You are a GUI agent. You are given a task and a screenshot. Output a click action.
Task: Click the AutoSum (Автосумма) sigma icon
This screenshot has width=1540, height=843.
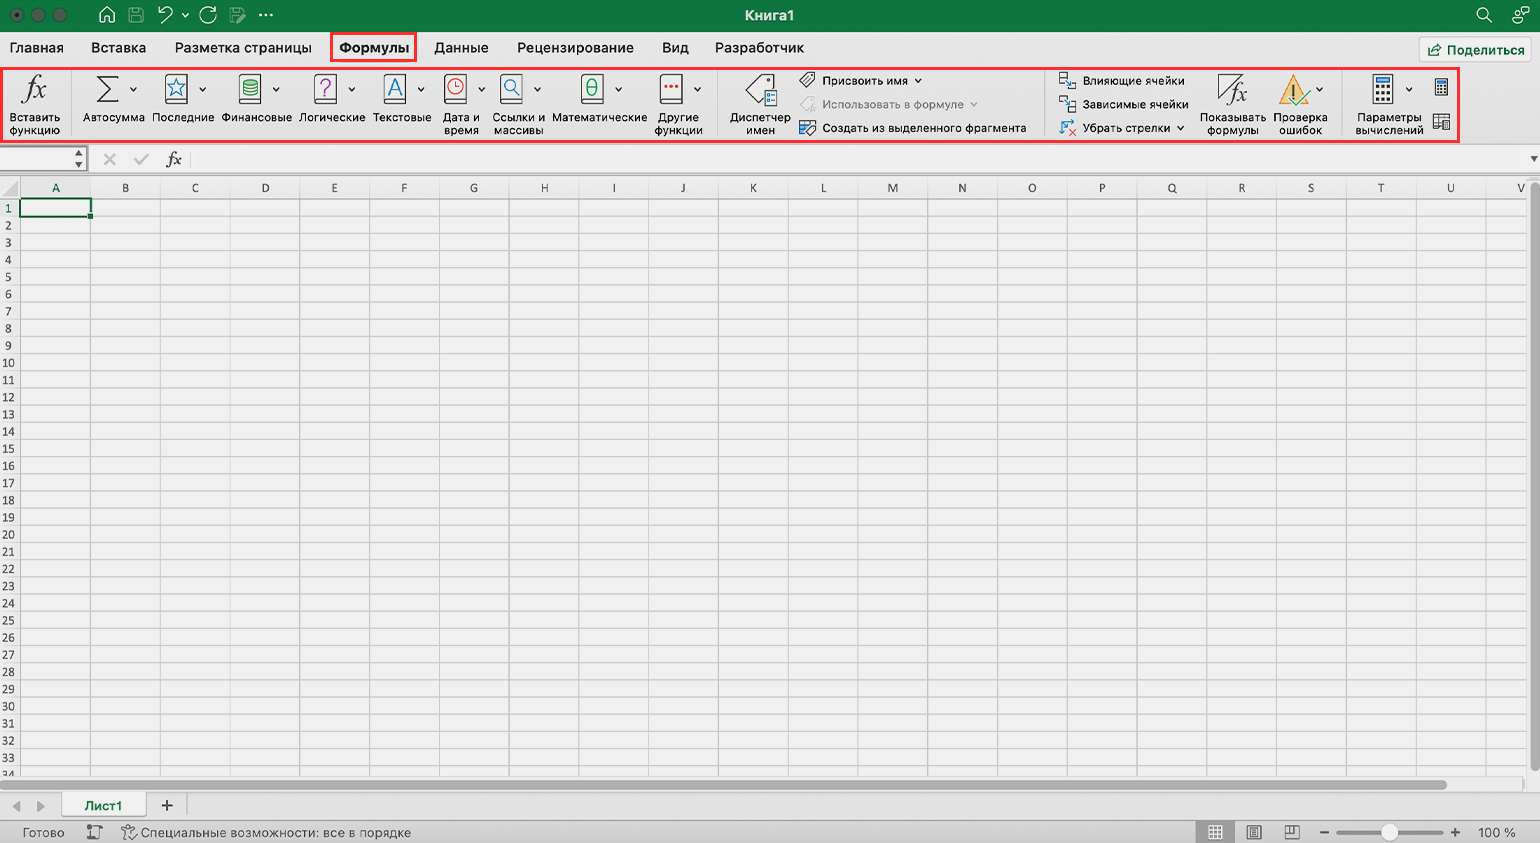point(107,90)
